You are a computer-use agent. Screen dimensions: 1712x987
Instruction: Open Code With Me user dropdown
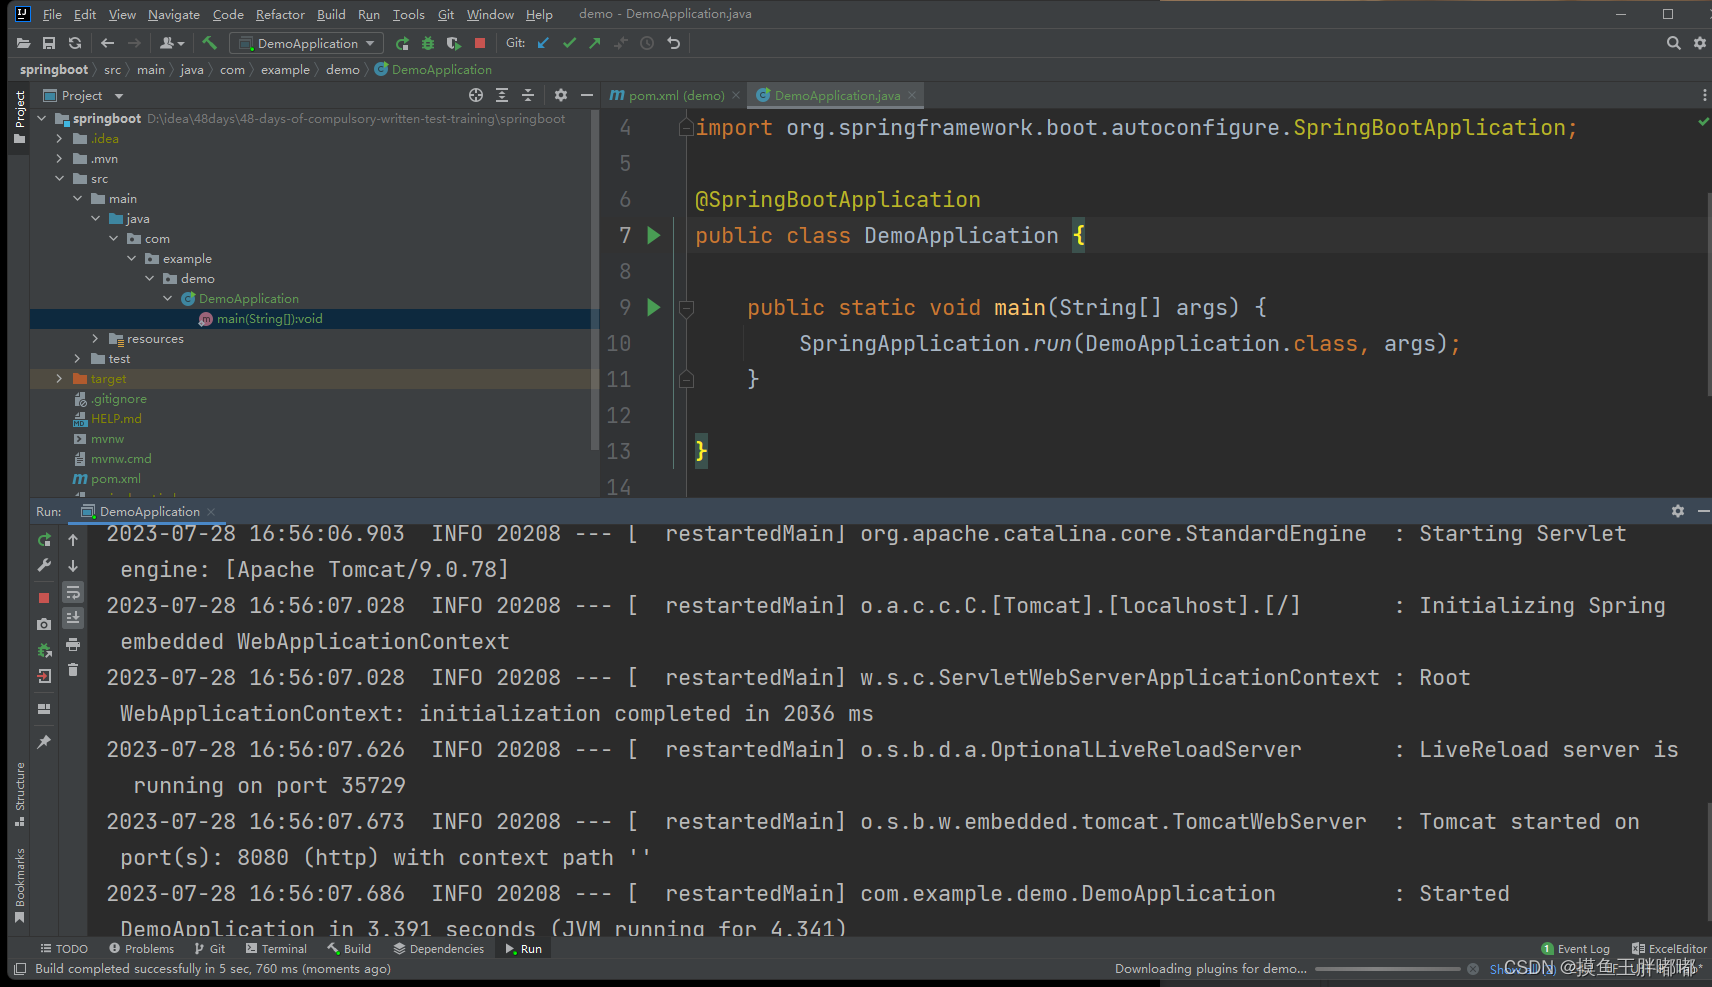click(172, 43)
